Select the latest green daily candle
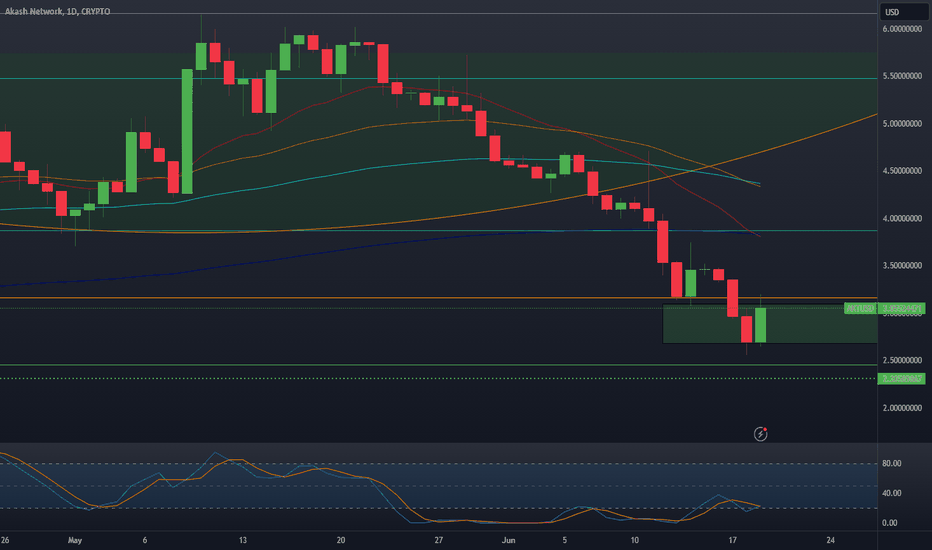The image size is (932, 550). pyautogui.click(x=760, y=325)
